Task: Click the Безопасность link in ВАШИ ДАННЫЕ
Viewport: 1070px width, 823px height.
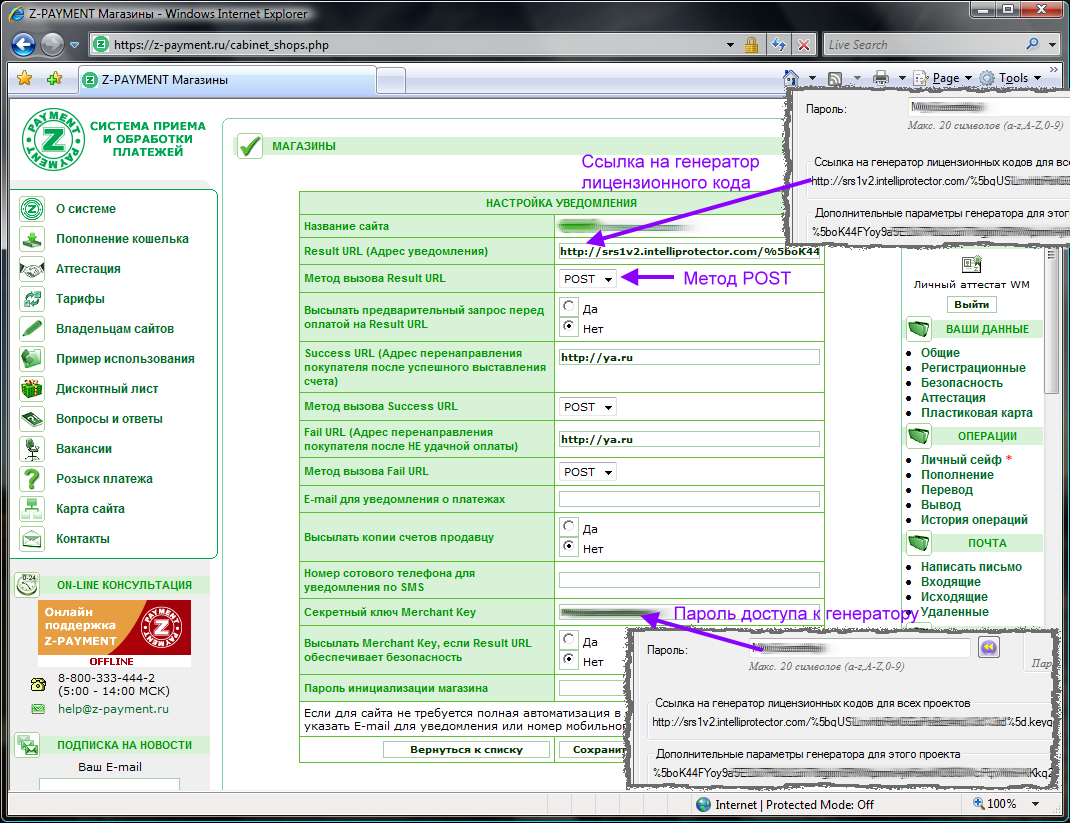Action: (961, 383)
